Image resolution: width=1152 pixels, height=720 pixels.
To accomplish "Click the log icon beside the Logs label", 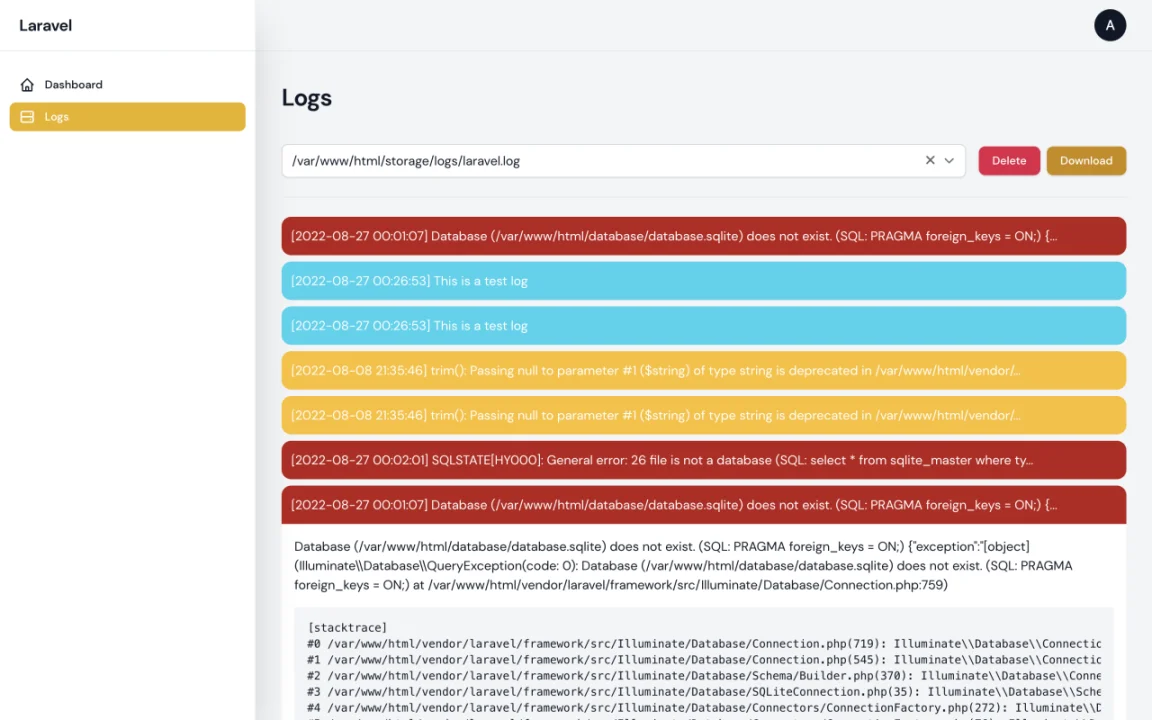I will [x=27, y=116].
